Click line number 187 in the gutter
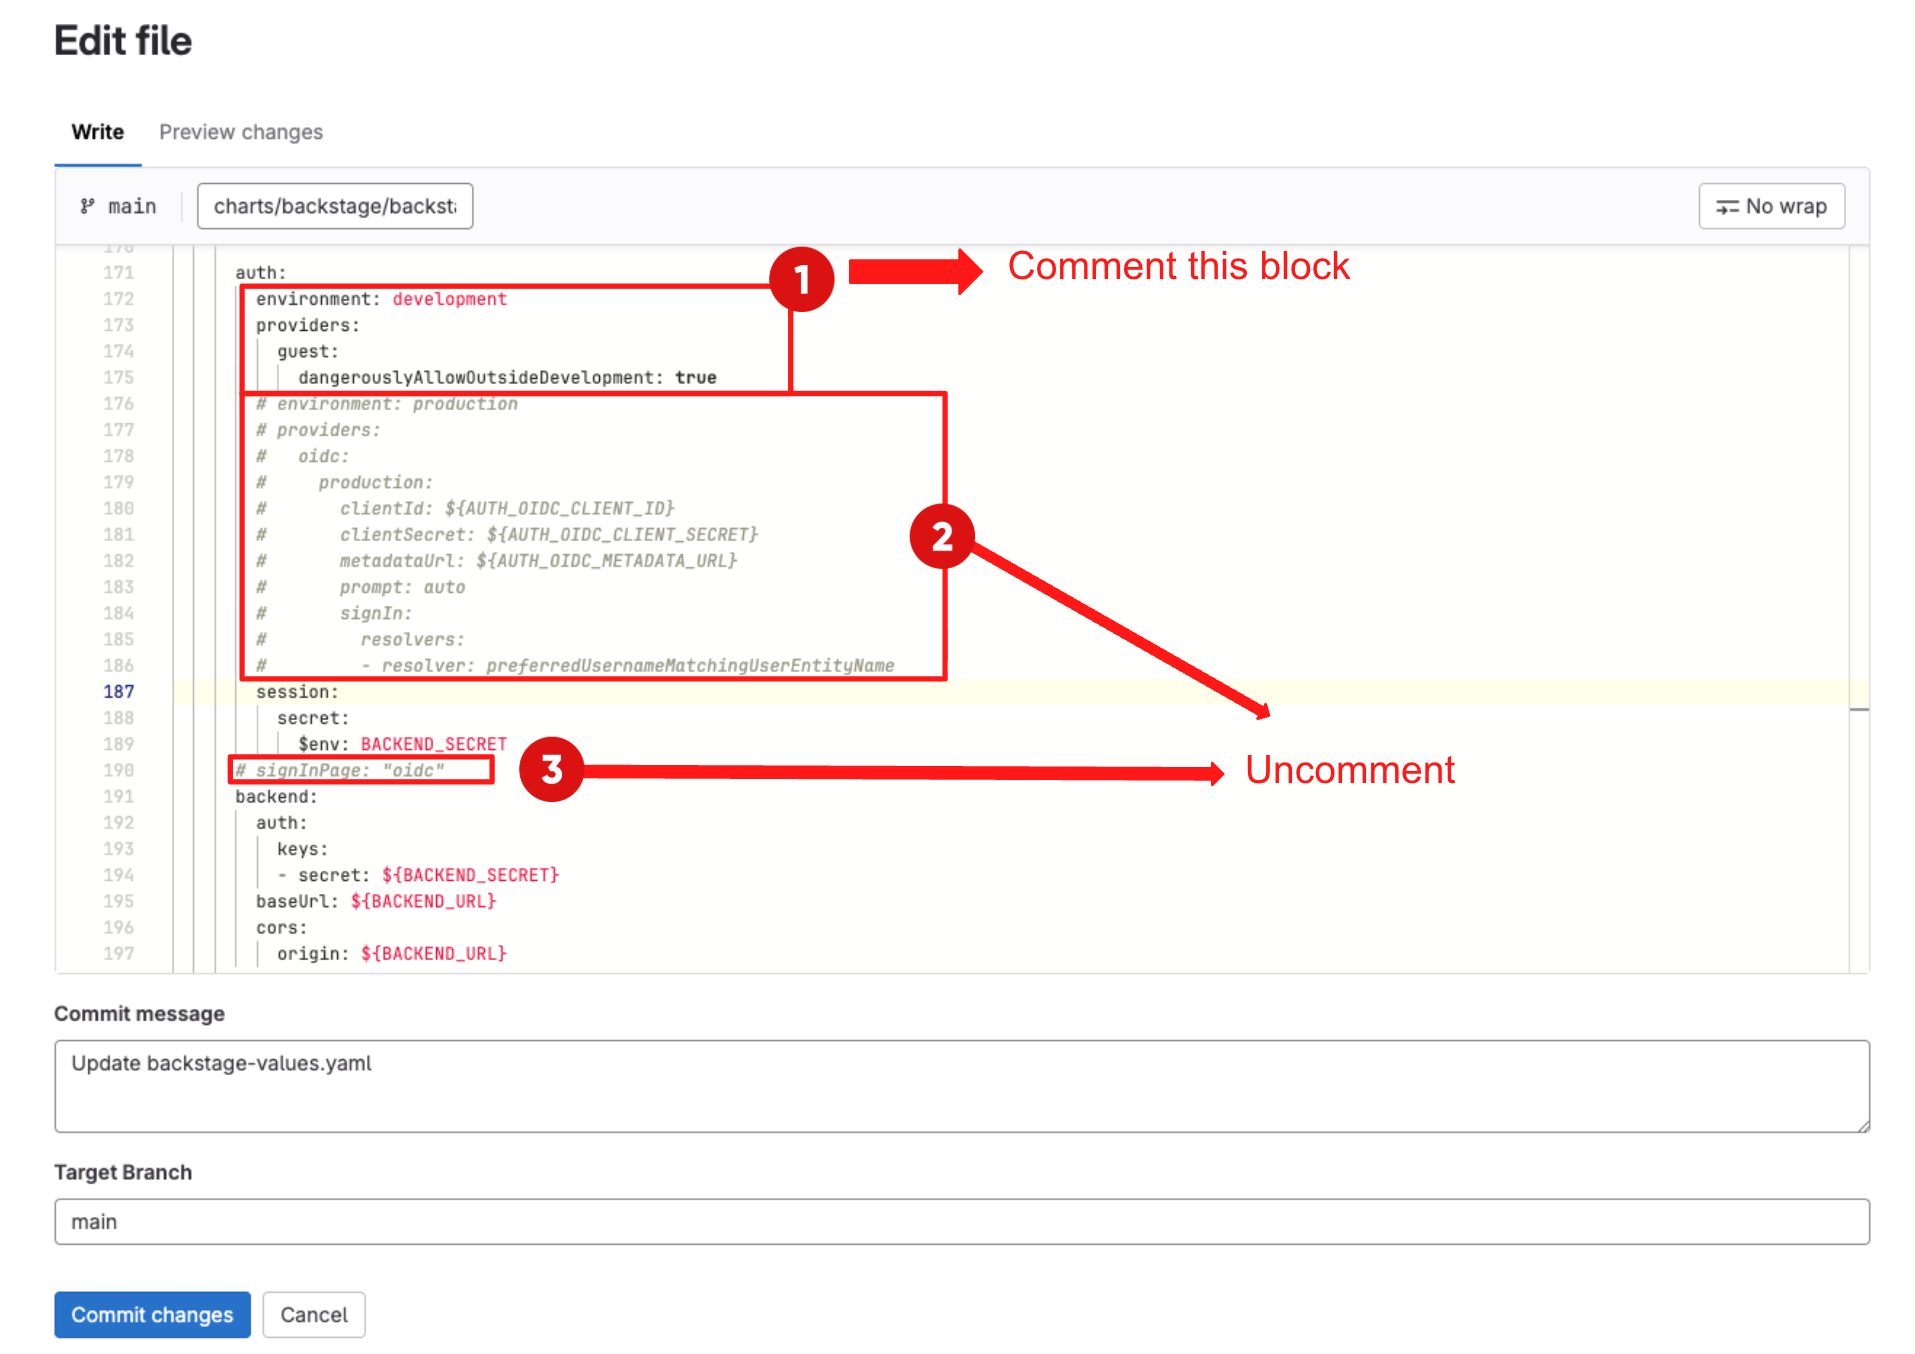The height and width of the screenshot is (1354, 1915). [119, 691]
